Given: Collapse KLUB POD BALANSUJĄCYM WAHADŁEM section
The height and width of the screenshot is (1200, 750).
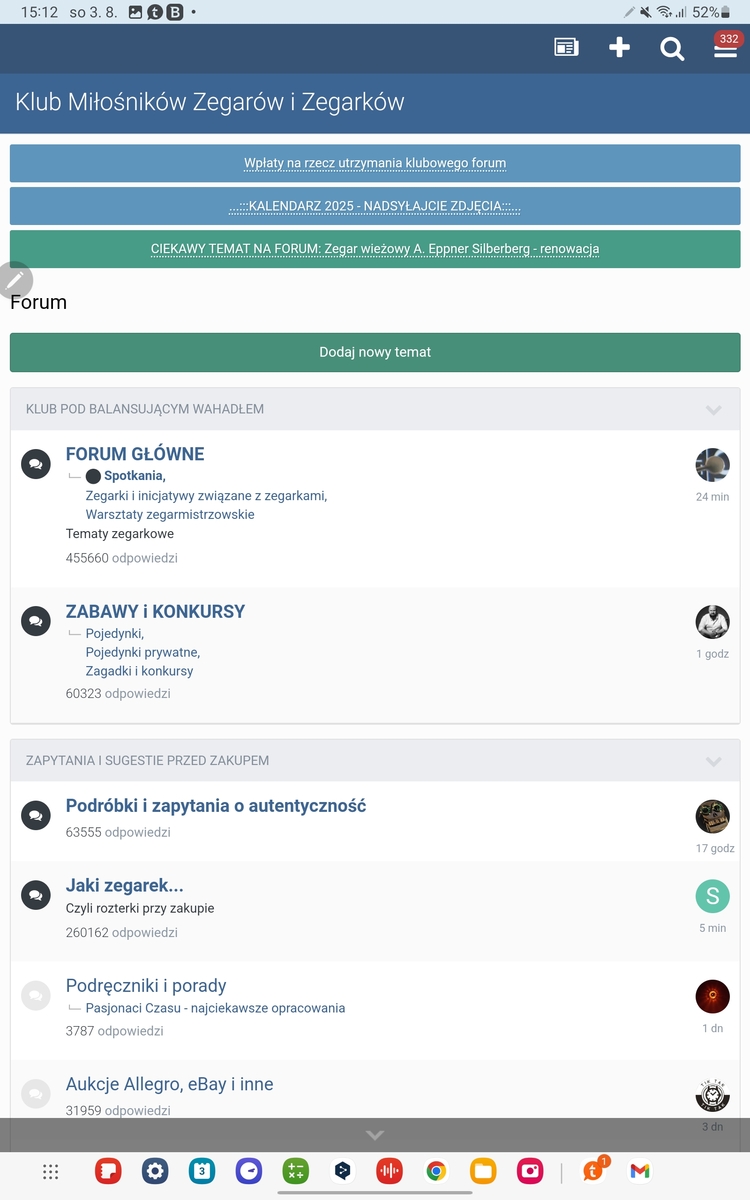Looking at the screenshot, I should [713, 410].
